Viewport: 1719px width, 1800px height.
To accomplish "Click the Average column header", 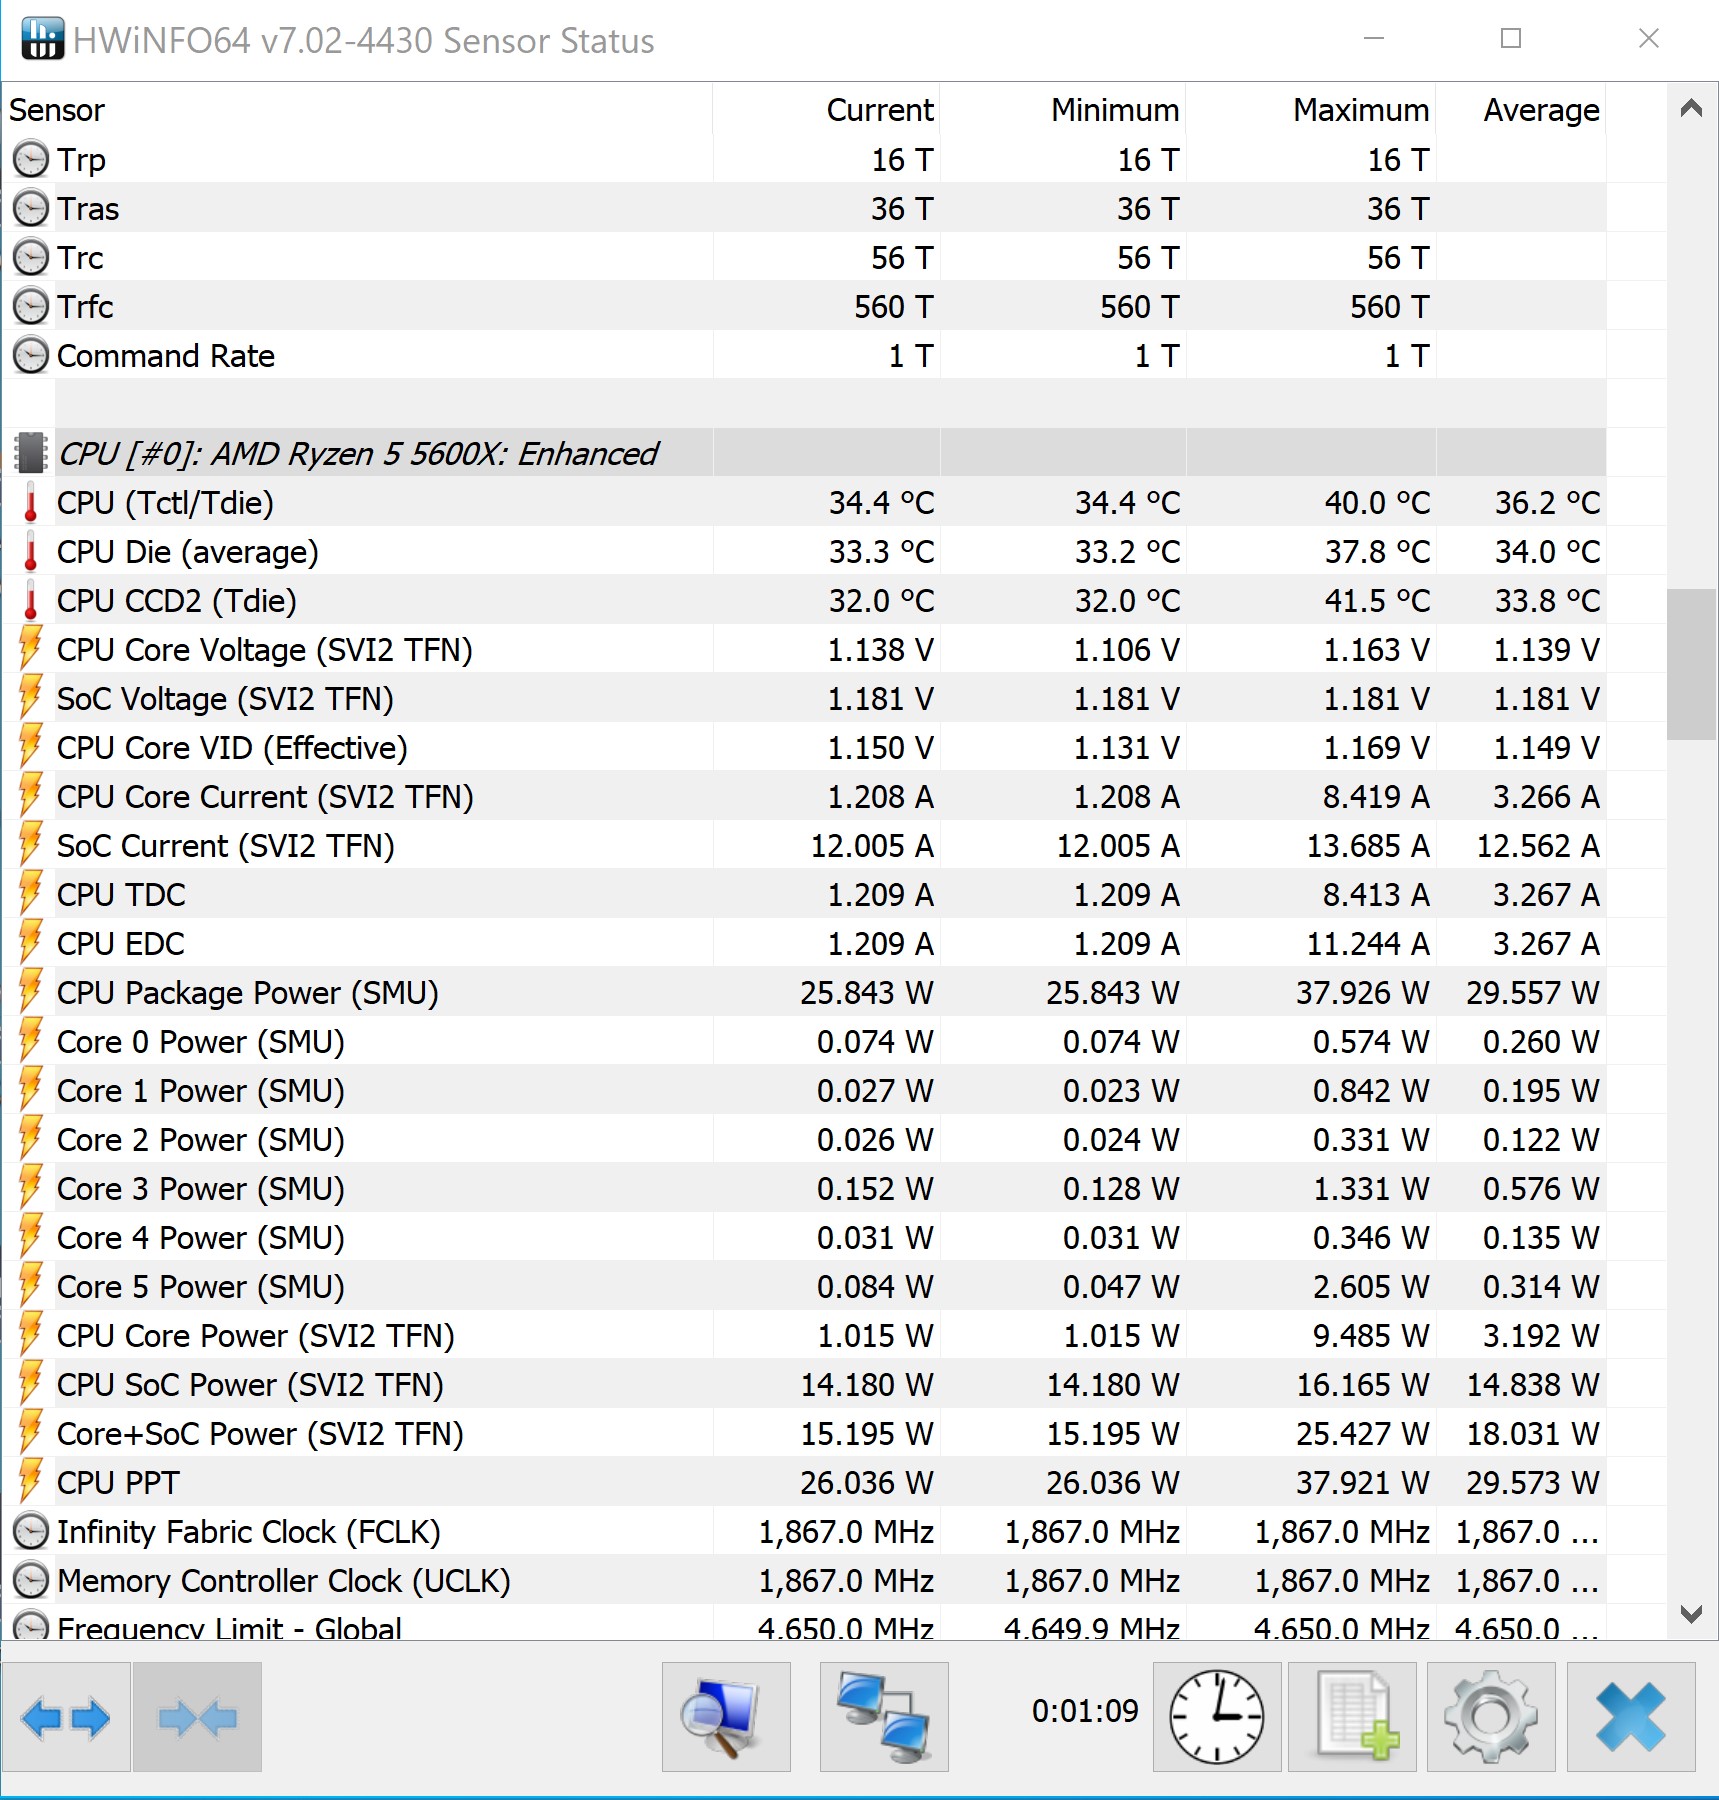I will tap(1540, 110).
